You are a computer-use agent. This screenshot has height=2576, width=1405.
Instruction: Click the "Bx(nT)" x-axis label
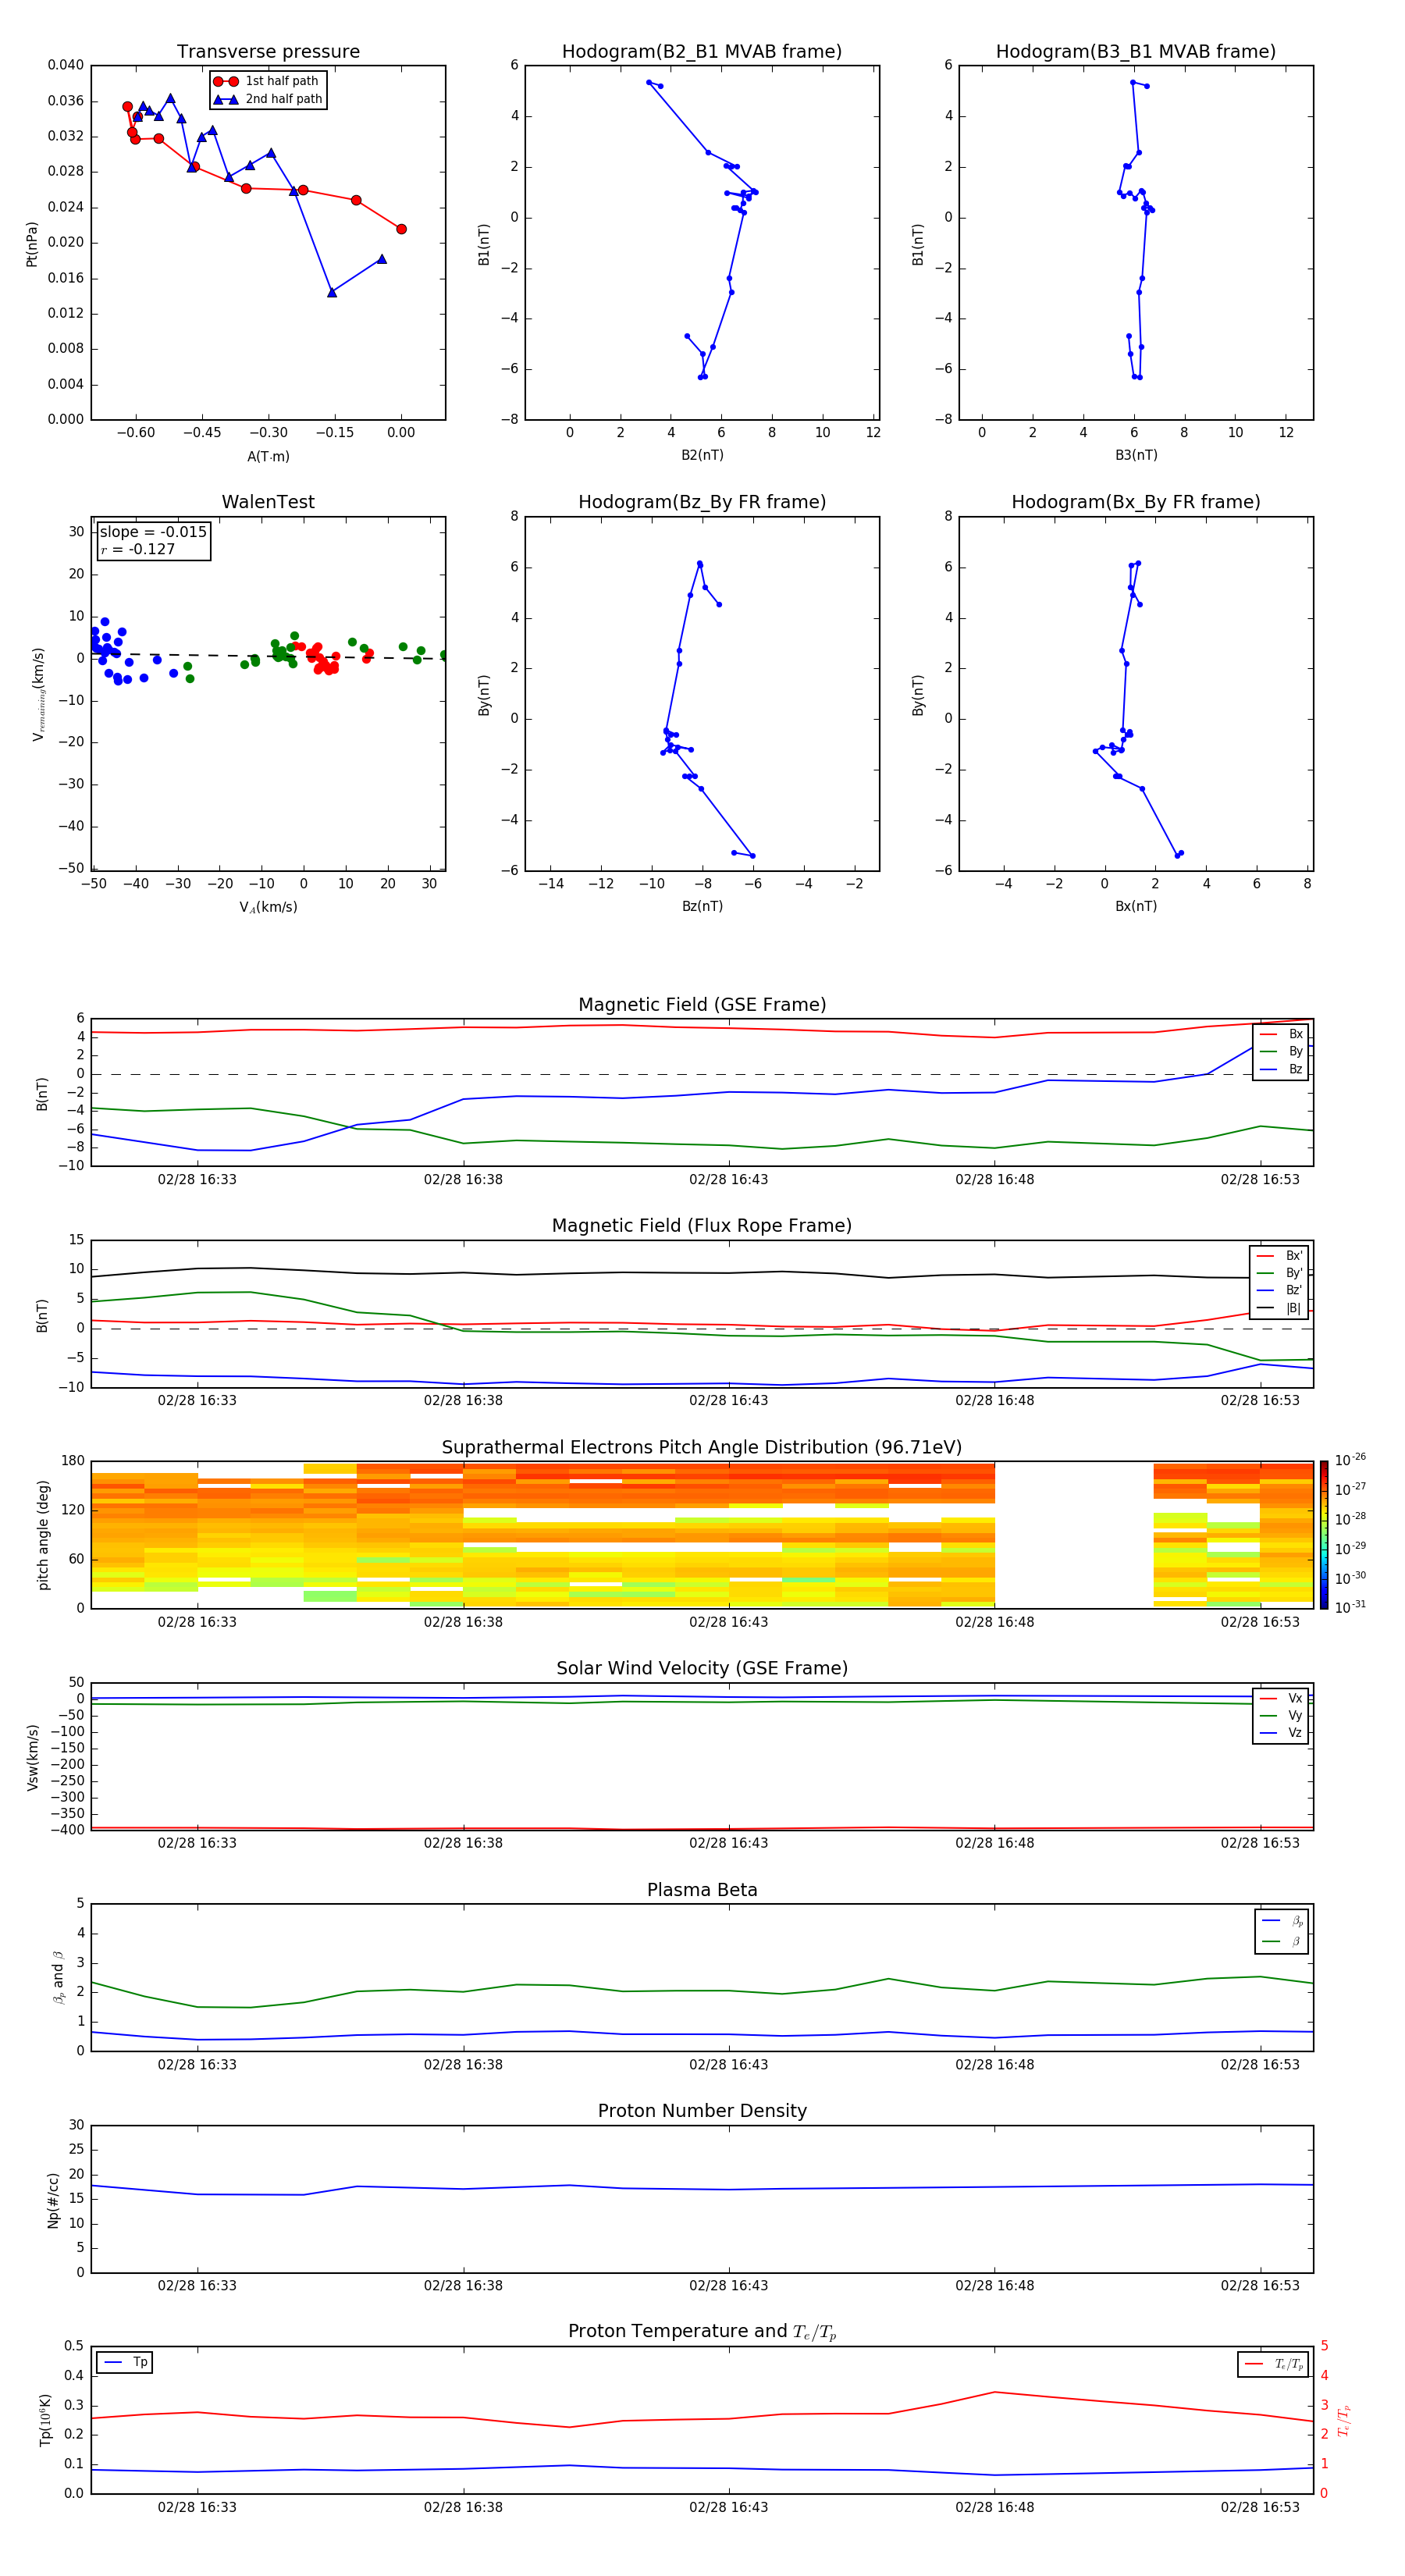[1136, 907]
